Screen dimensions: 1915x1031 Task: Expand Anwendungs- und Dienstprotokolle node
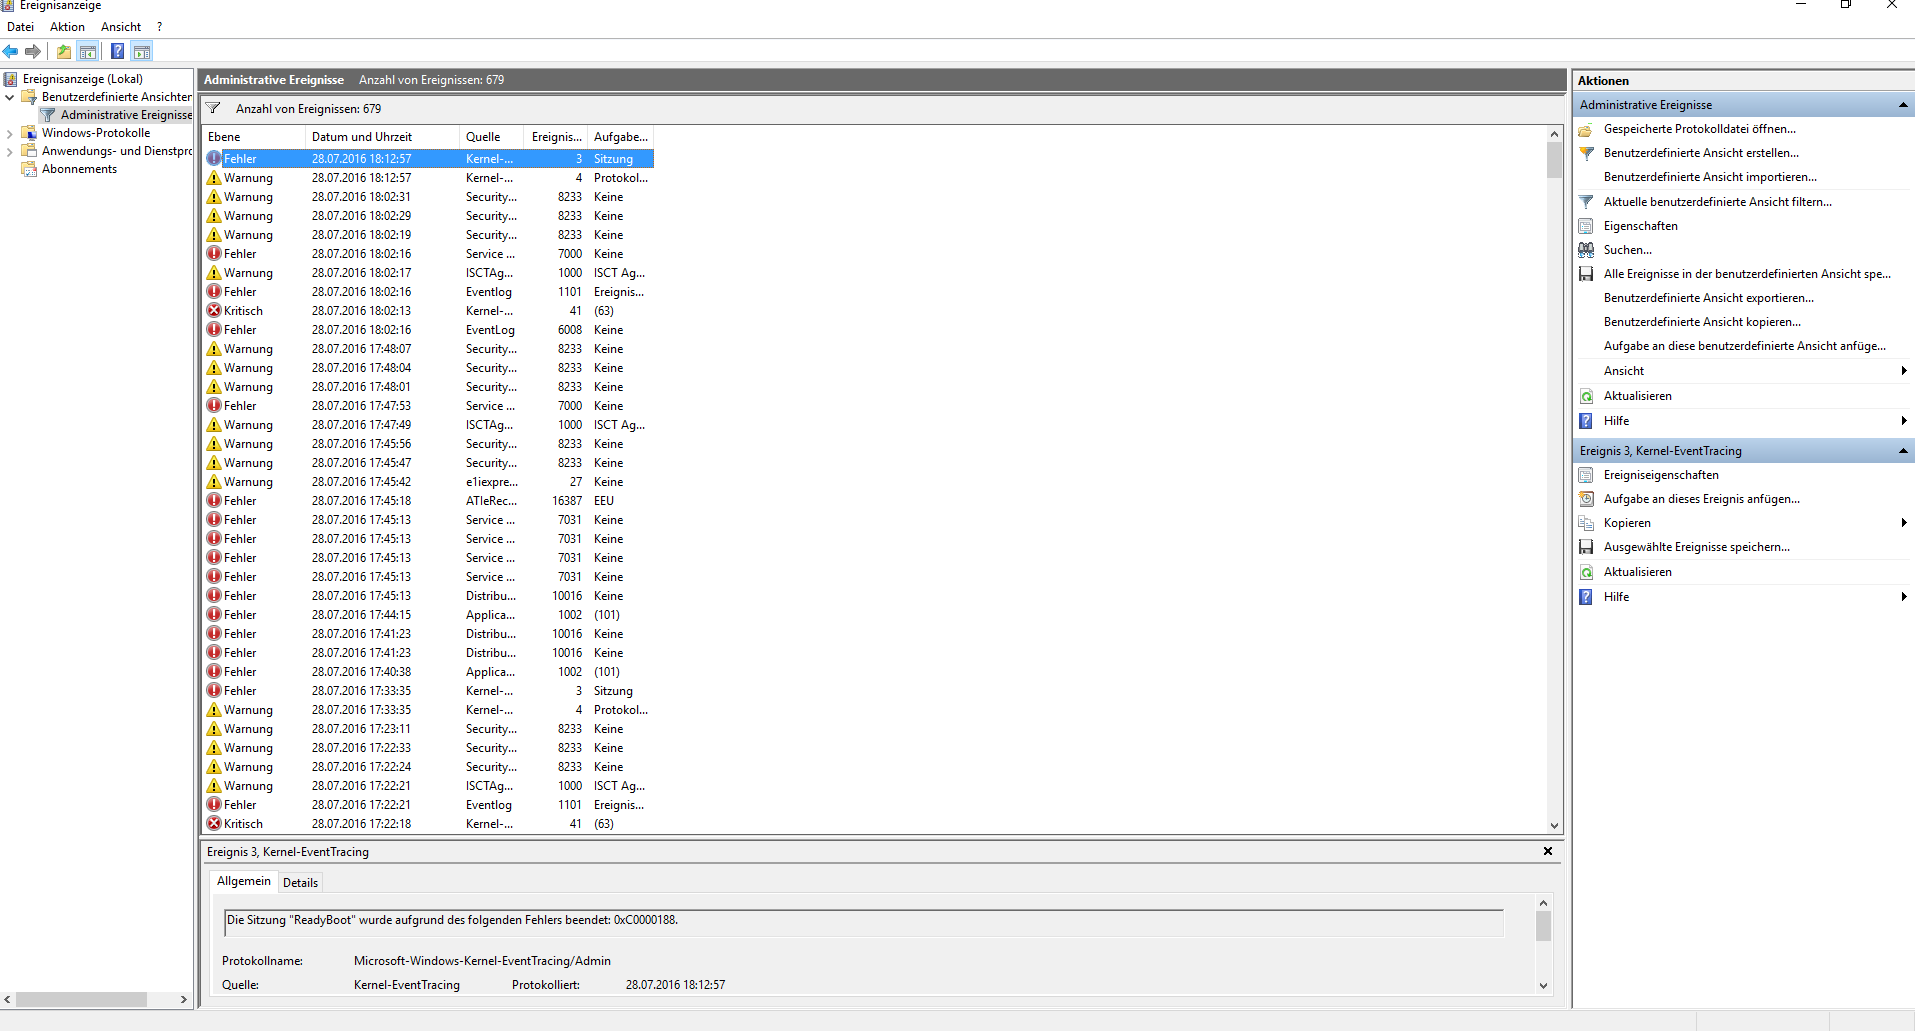pos(9,151)
